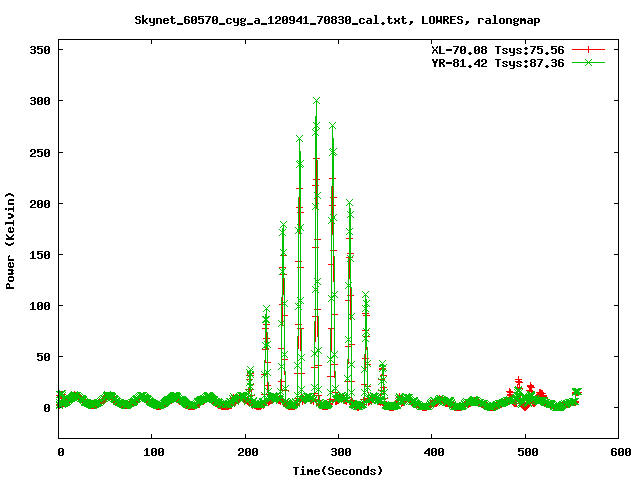Viewport: 640px width, 480px height.
Task: Click the 300 tick label on y-axis
Action: [40, 101]
